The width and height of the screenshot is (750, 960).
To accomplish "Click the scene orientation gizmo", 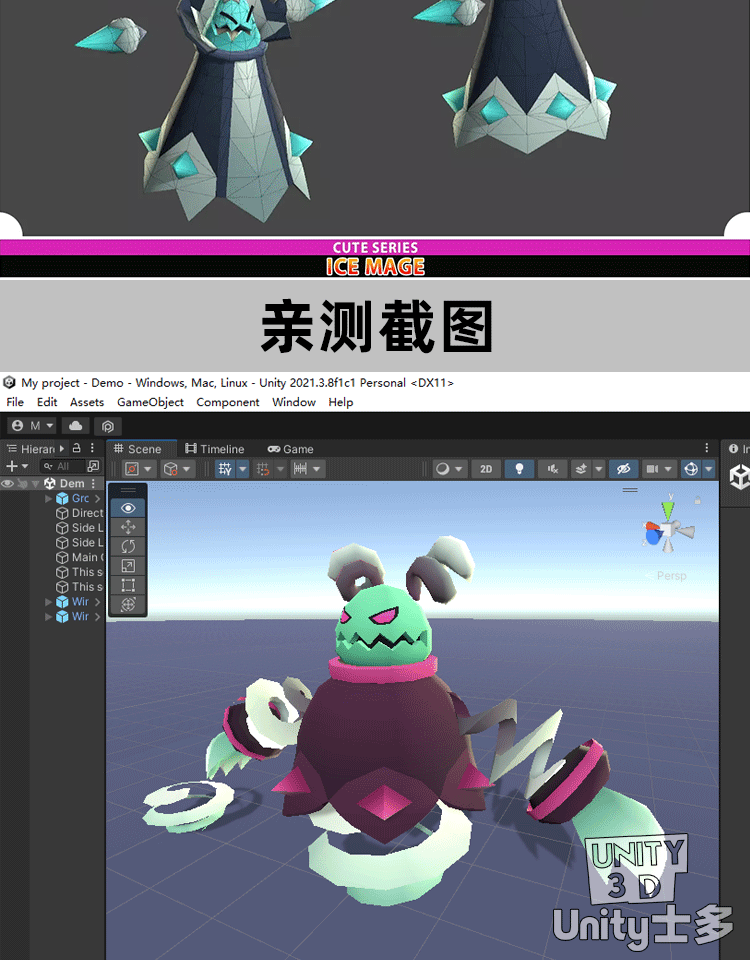I will [x=668, y=530].
